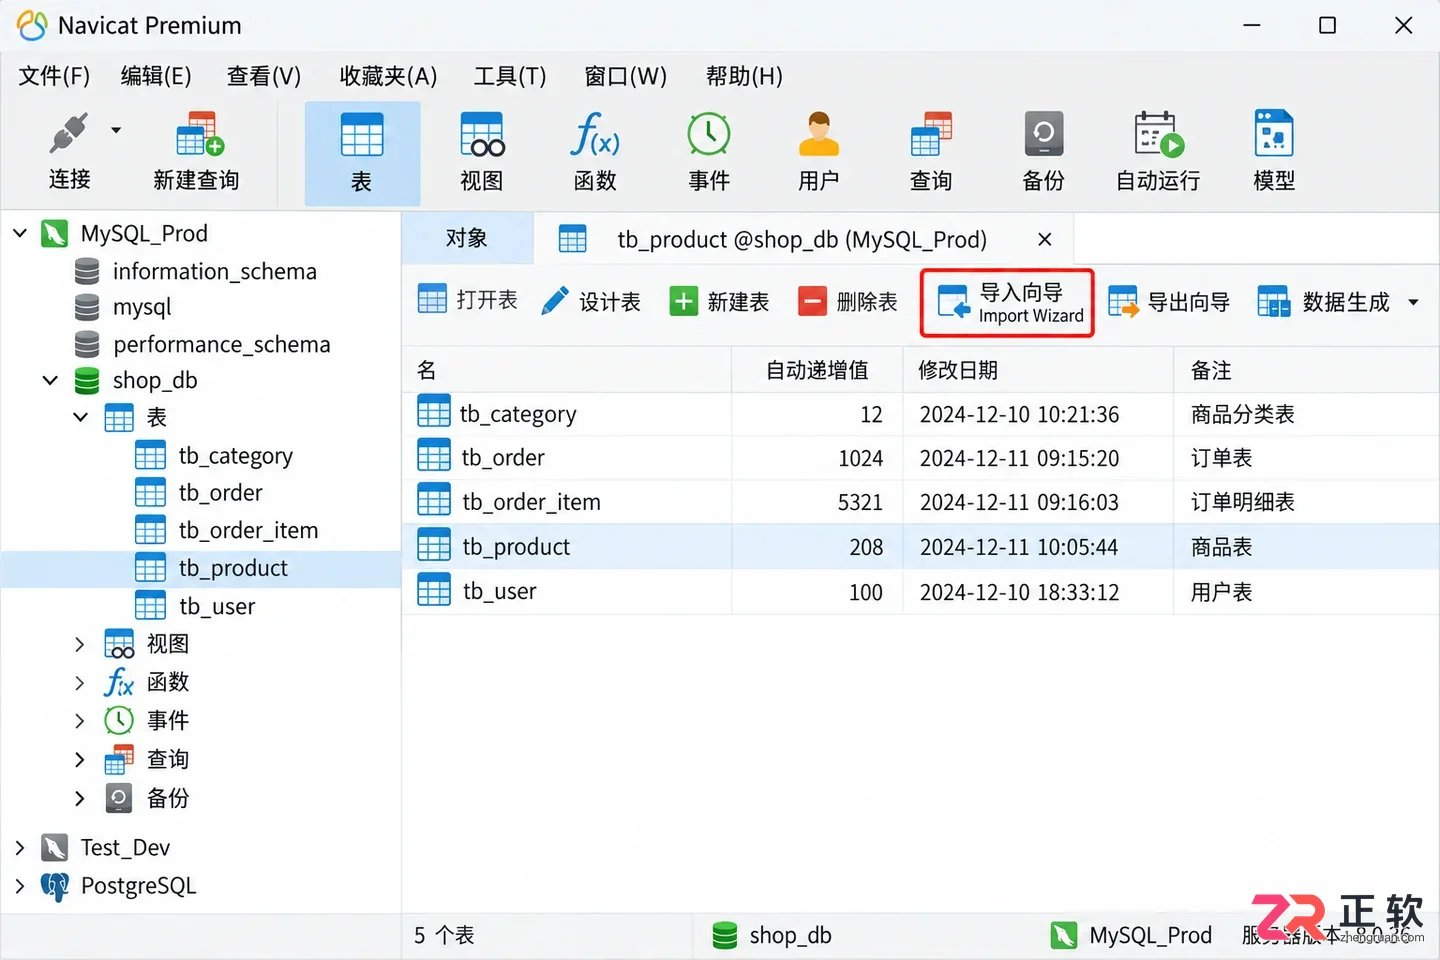Sort by the 名 column header

[566, 370]
